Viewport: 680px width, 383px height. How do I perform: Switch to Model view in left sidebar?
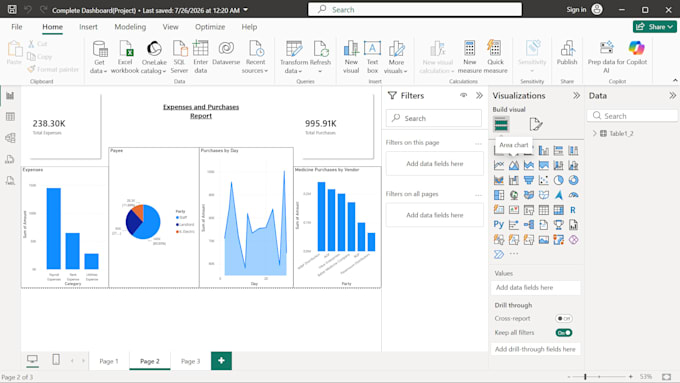[10, 138]
